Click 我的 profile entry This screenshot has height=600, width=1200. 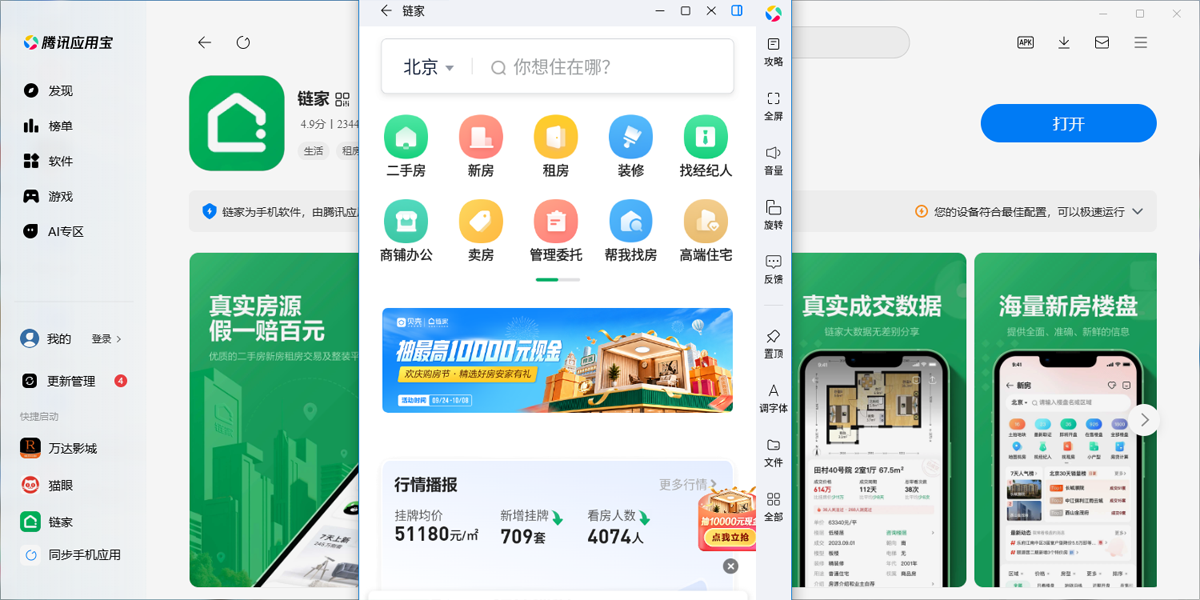coord(46,339)
